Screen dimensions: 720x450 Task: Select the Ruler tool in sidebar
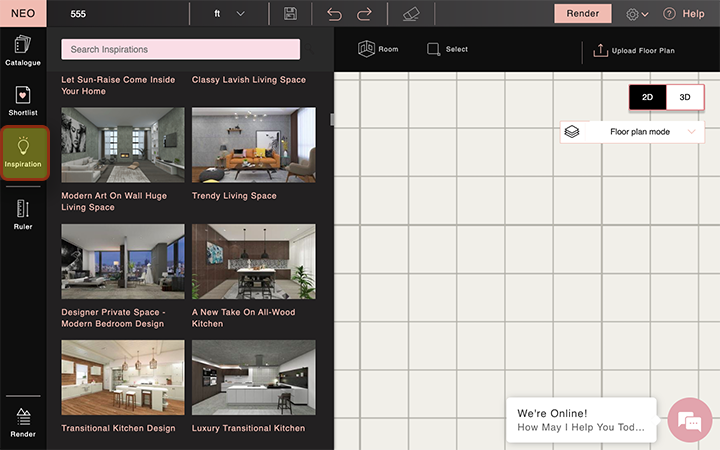coord(23,214)
